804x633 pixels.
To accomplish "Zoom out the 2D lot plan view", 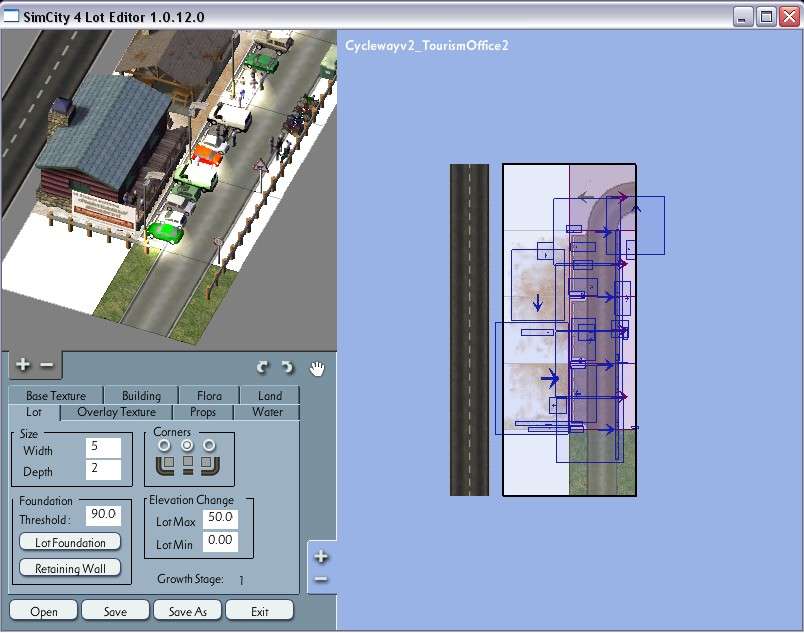I will (321, 579).
